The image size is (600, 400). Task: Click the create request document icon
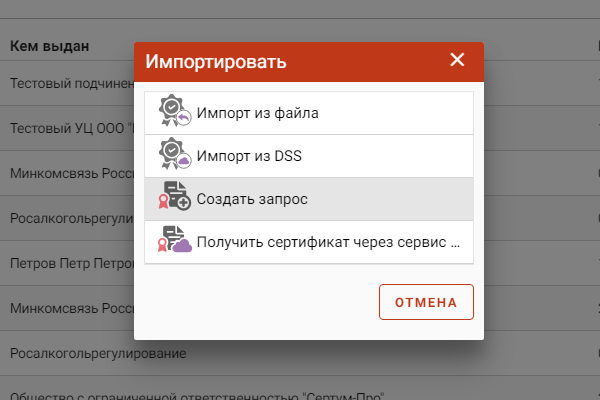click(175, 196)
